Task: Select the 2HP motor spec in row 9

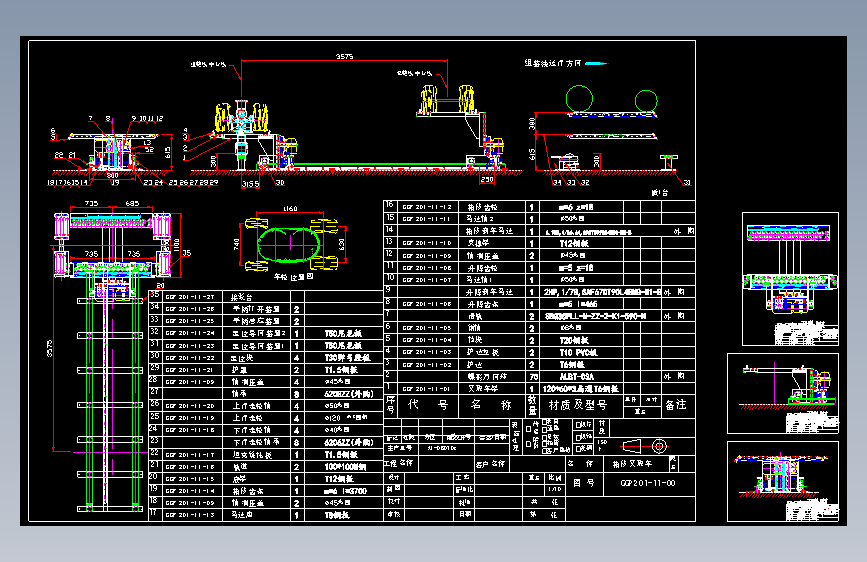Action: pos(602,292)
